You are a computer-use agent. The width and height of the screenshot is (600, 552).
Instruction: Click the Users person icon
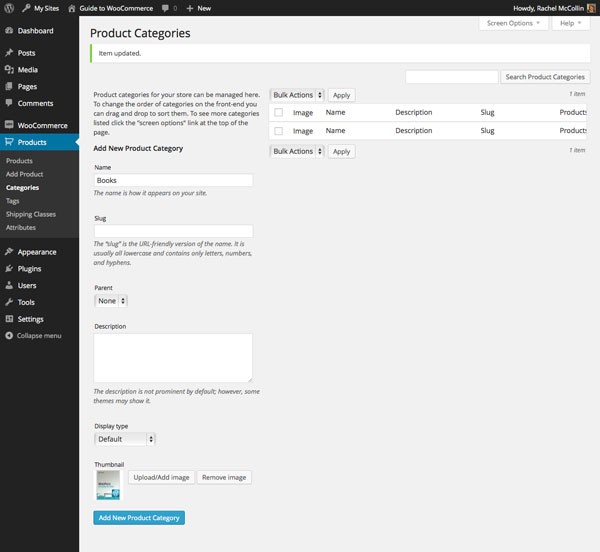9,285
